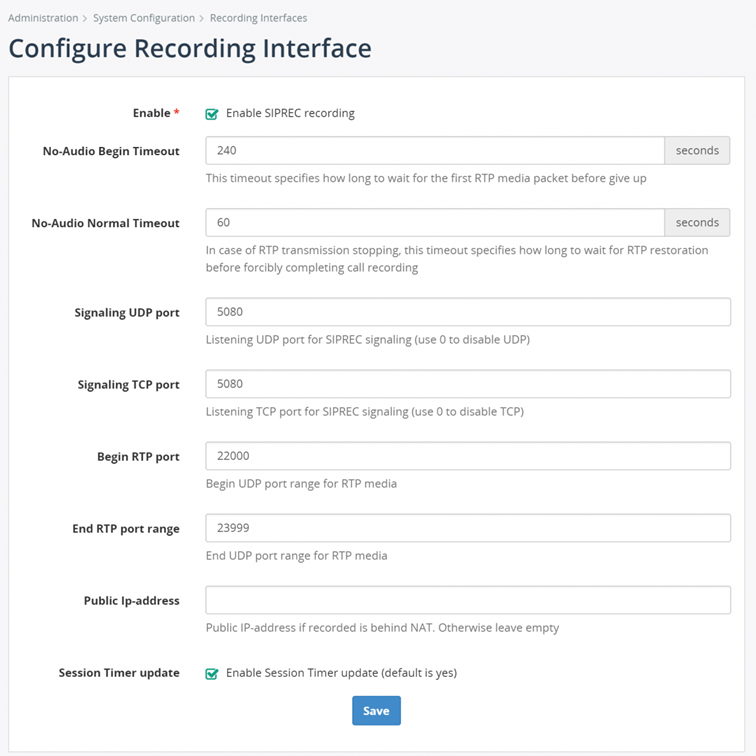Click into End RTP port range field
Image resolution: width=756 pixels, height=756 pixels.
click(x=468, y=528)
